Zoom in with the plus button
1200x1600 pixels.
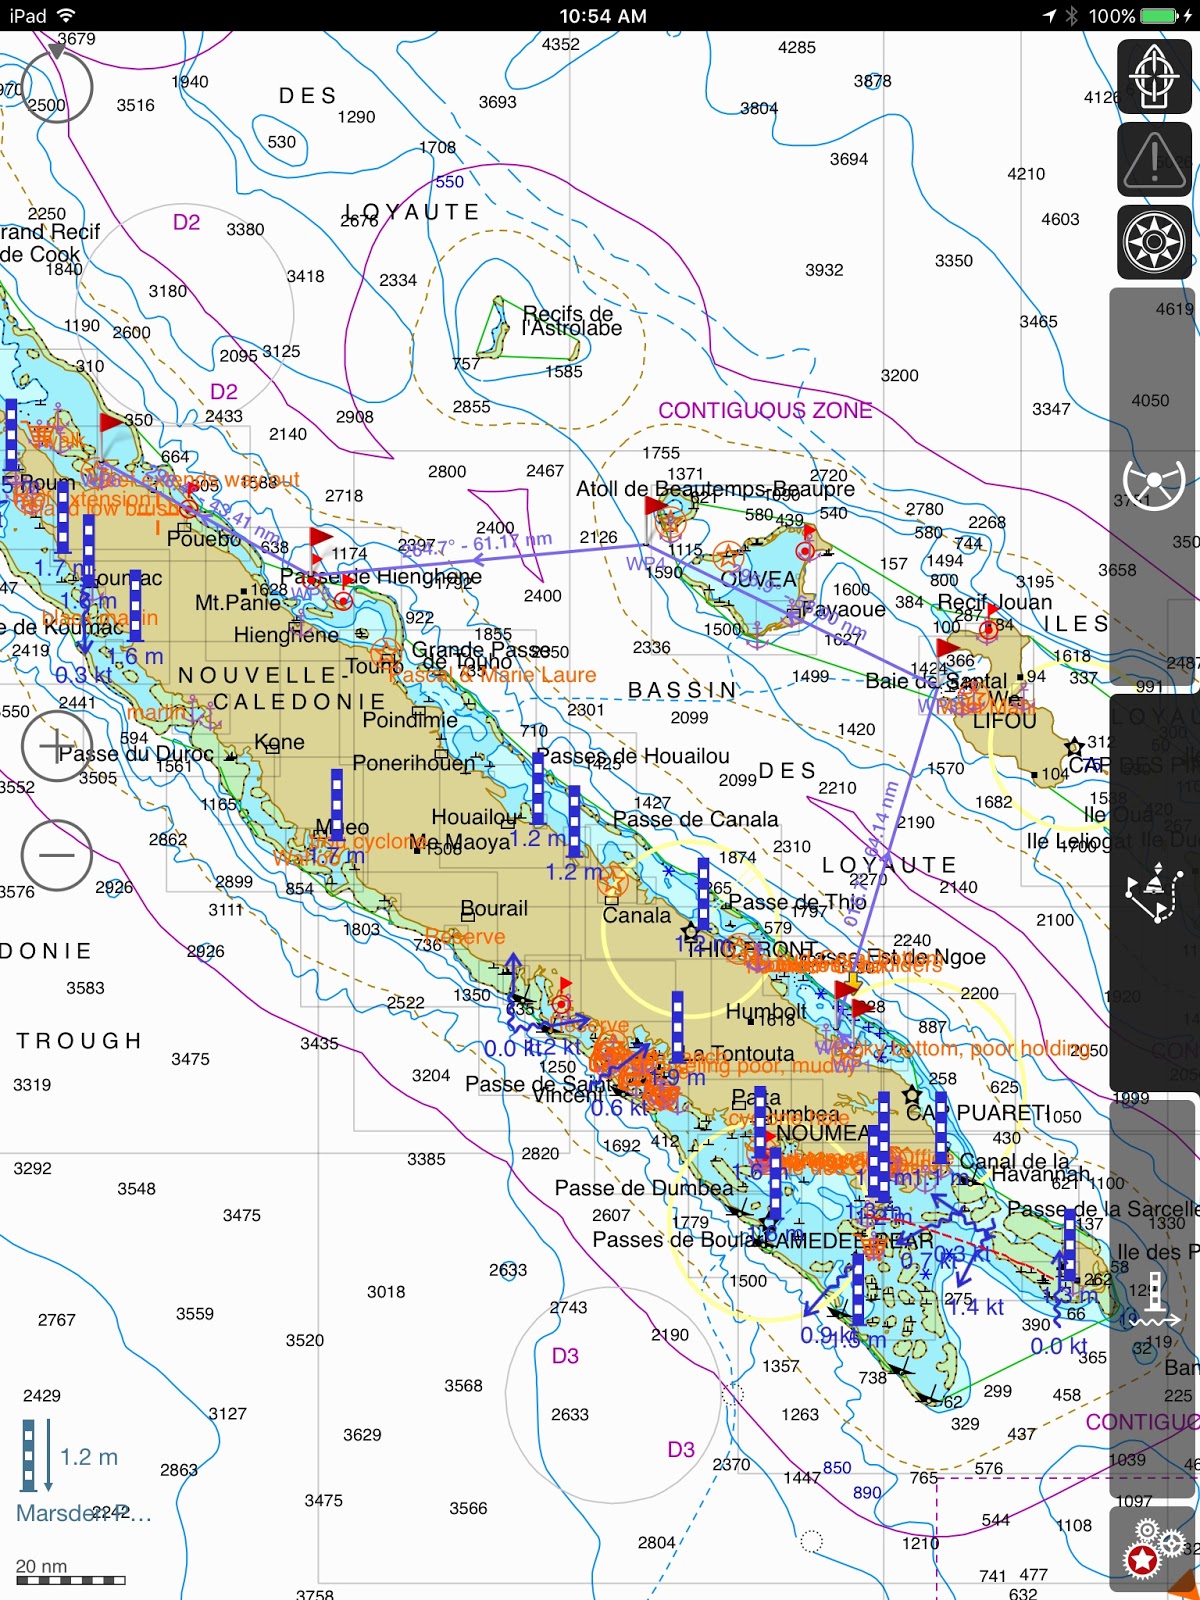point(57,746)
